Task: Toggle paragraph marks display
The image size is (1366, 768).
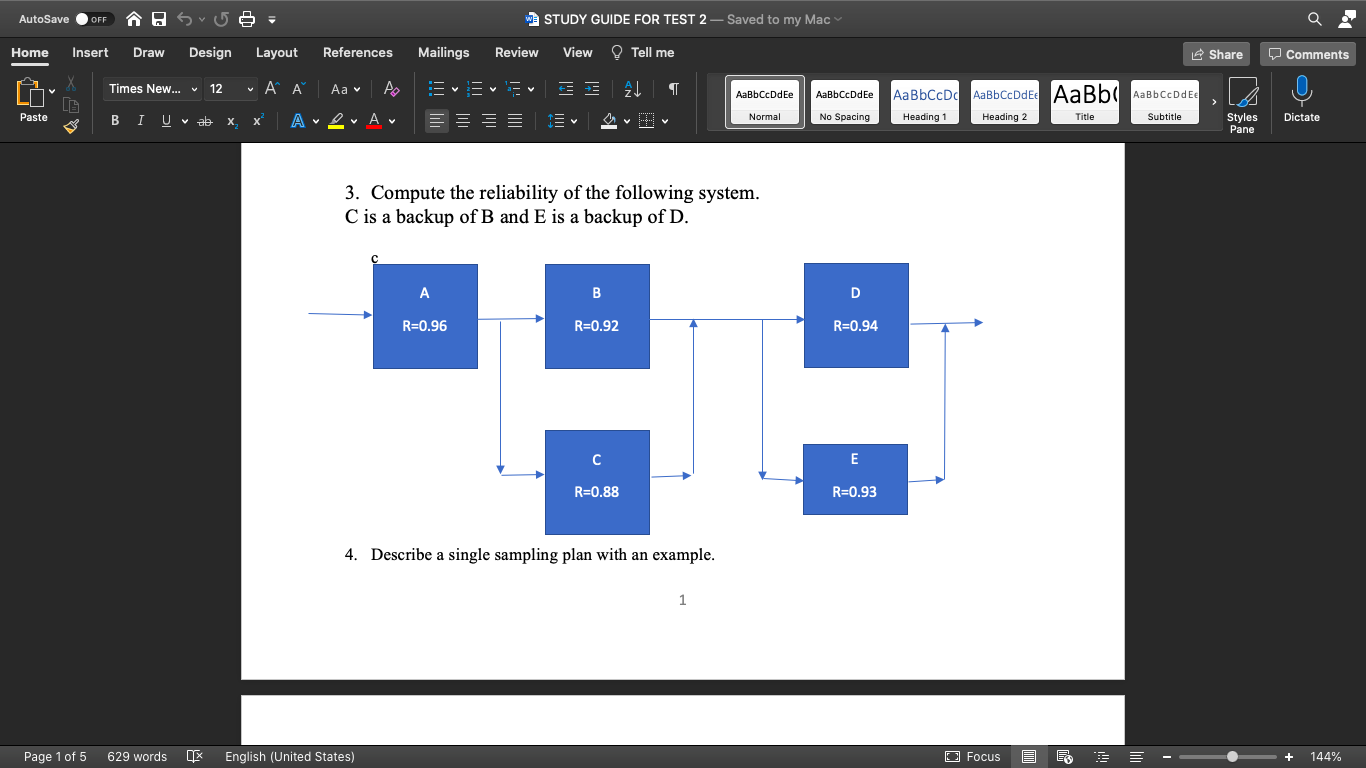Action: point(674,89)
